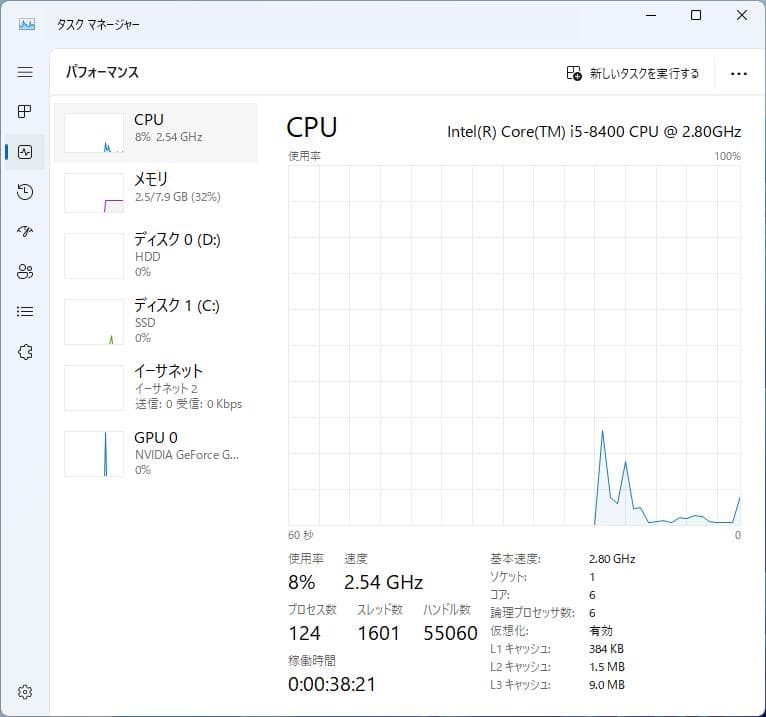Run a new task with 新しいタスクを実行する
Viewport: 766px width, 717px height.
(x=633, y=73)
